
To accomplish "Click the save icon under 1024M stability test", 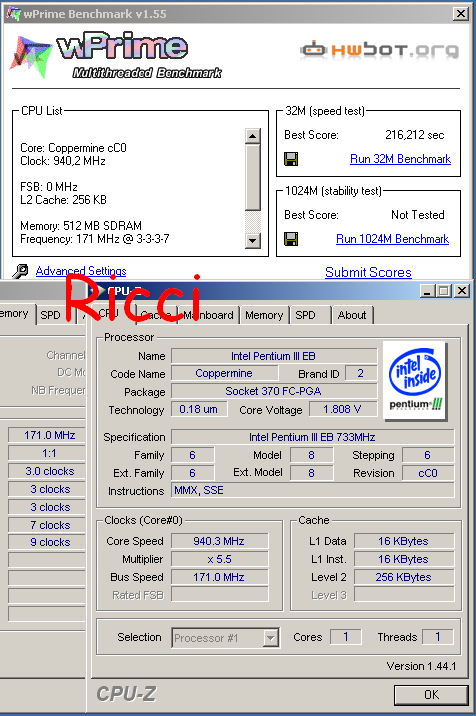I will [x=291, y=239].
